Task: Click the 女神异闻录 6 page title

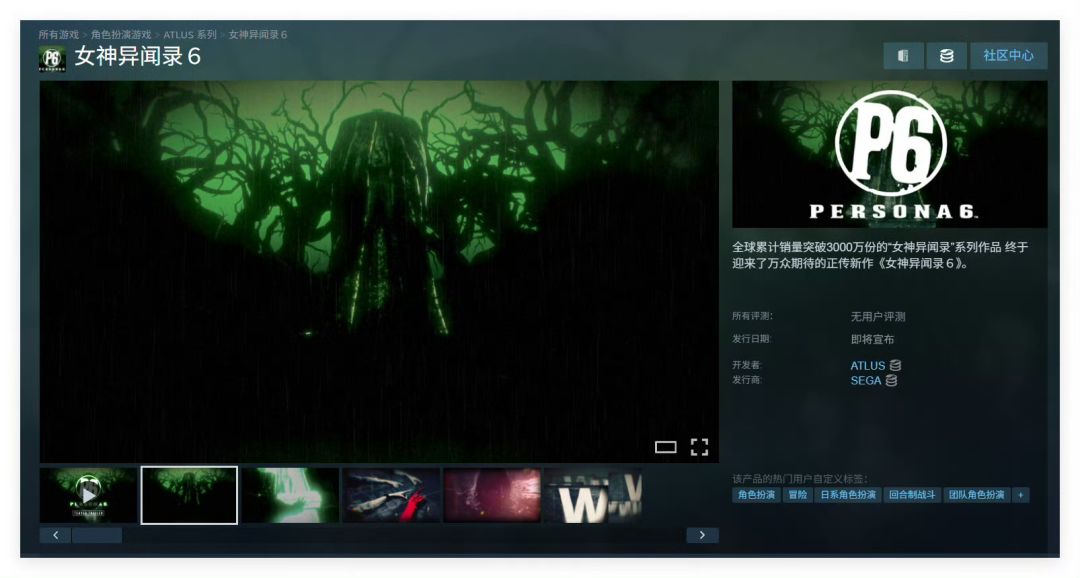Action: pos(137,56)
